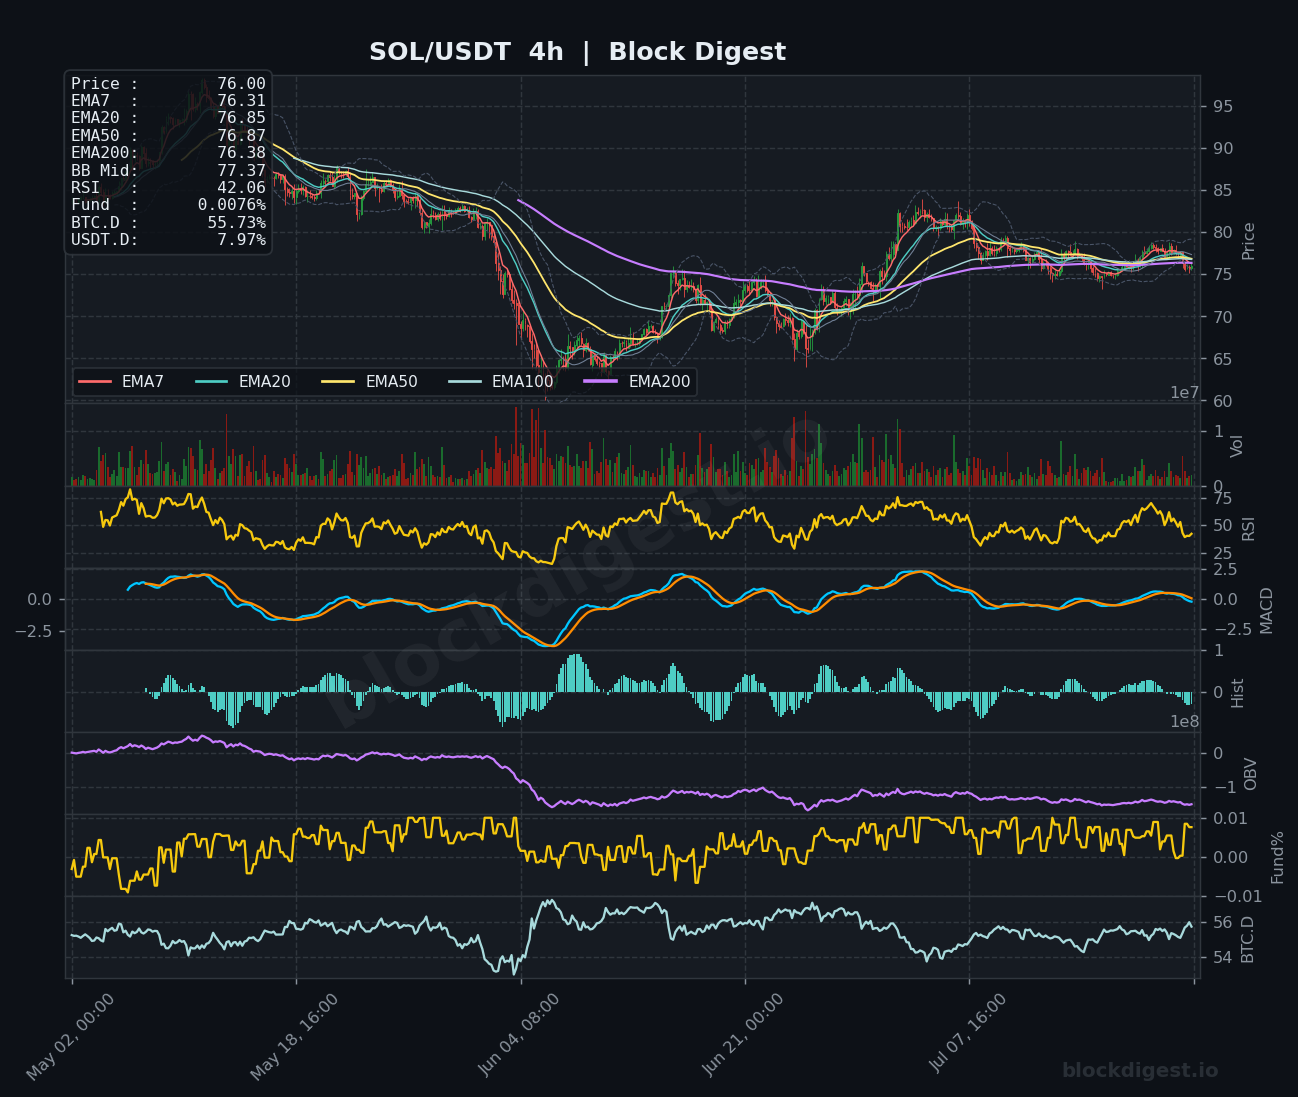Click the EMA50 value 76.87 row
The height and width of the screenshot is (1097, 1298).
pos(168,135)
